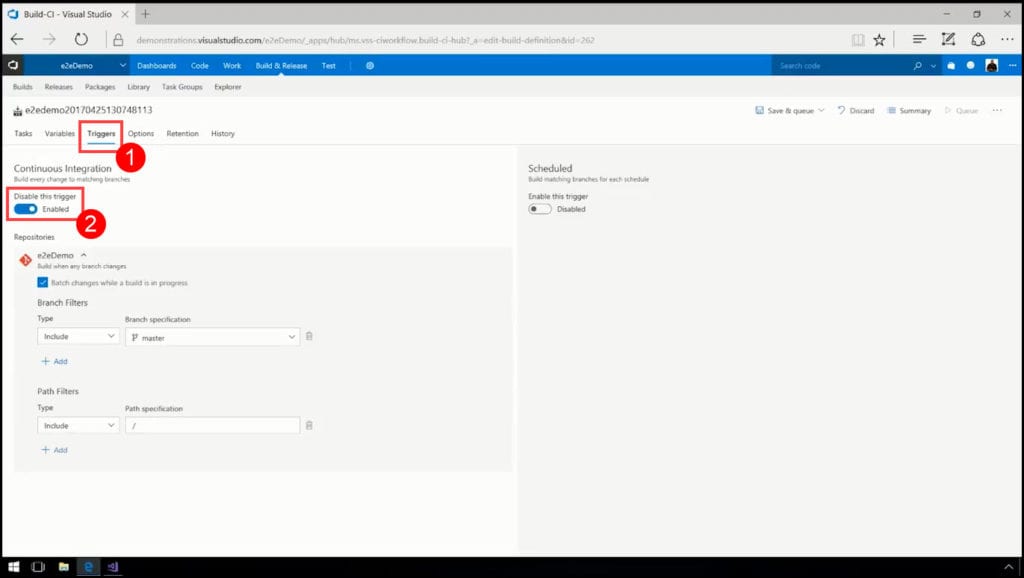Add page to favorites with star icon
This screenshot has height=578, width=1024.
880,40
